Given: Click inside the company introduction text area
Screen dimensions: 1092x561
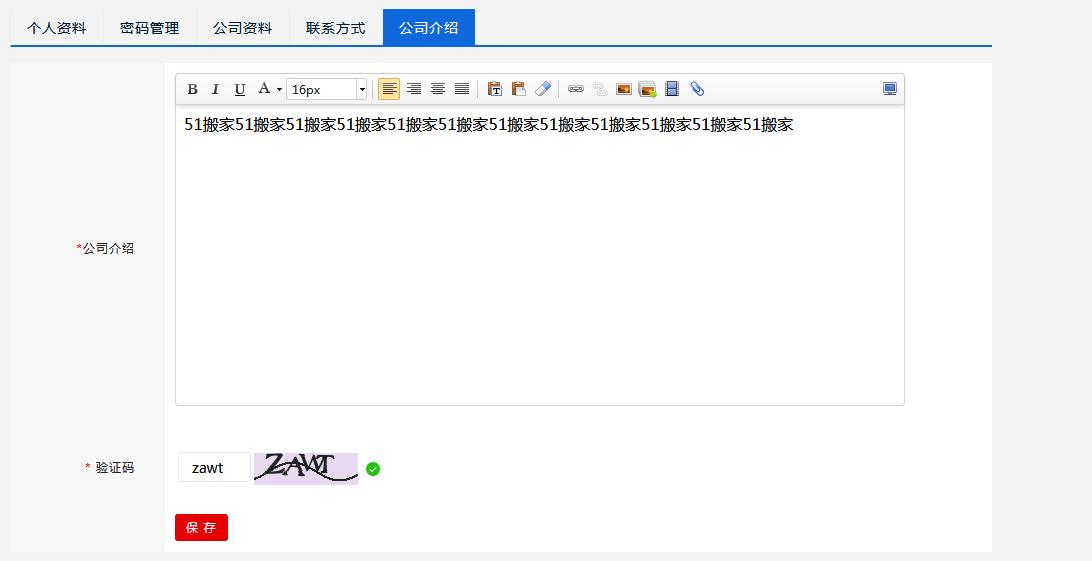Looking at the screenshot, I should tap(540, 255).
